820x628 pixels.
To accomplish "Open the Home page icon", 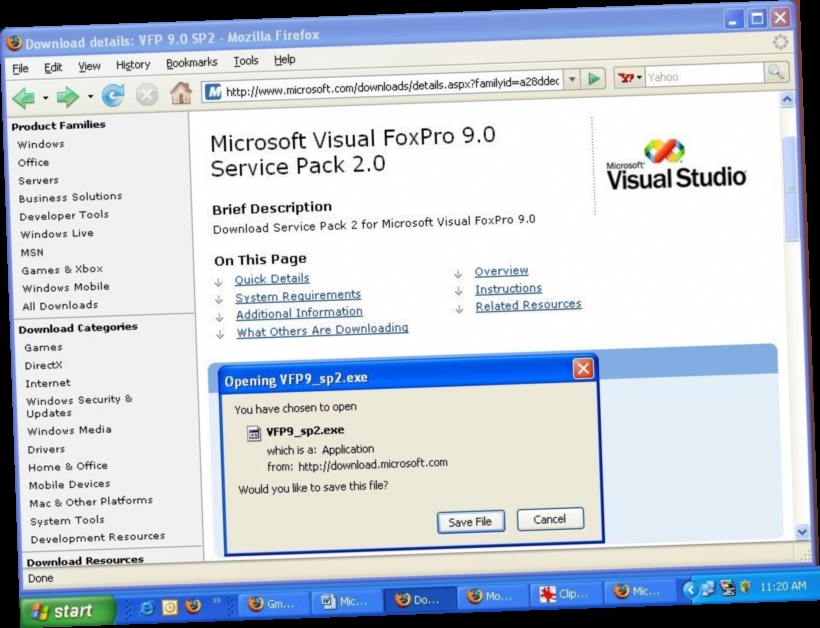I will [181, 93].
